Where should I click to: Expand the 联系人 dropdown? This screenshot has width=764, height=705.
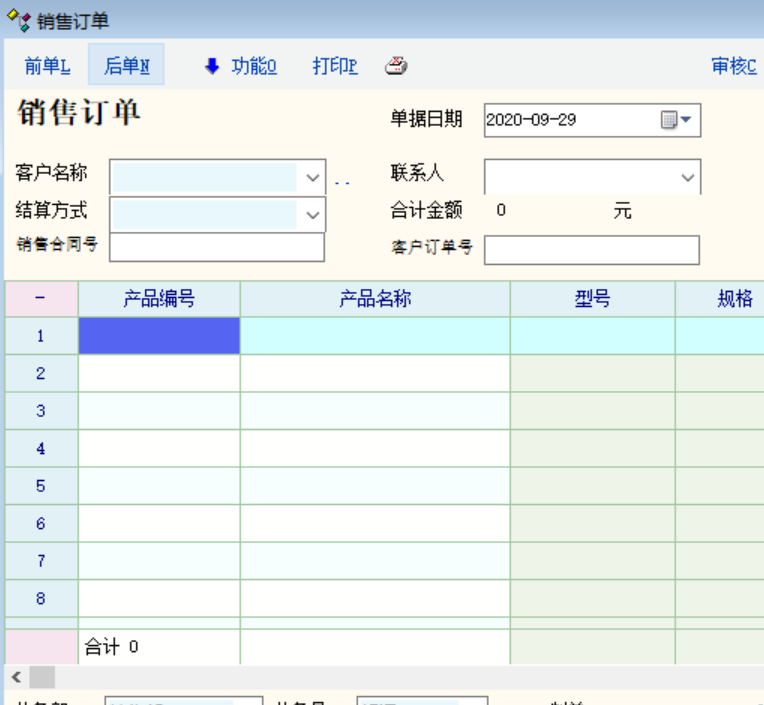688,177
